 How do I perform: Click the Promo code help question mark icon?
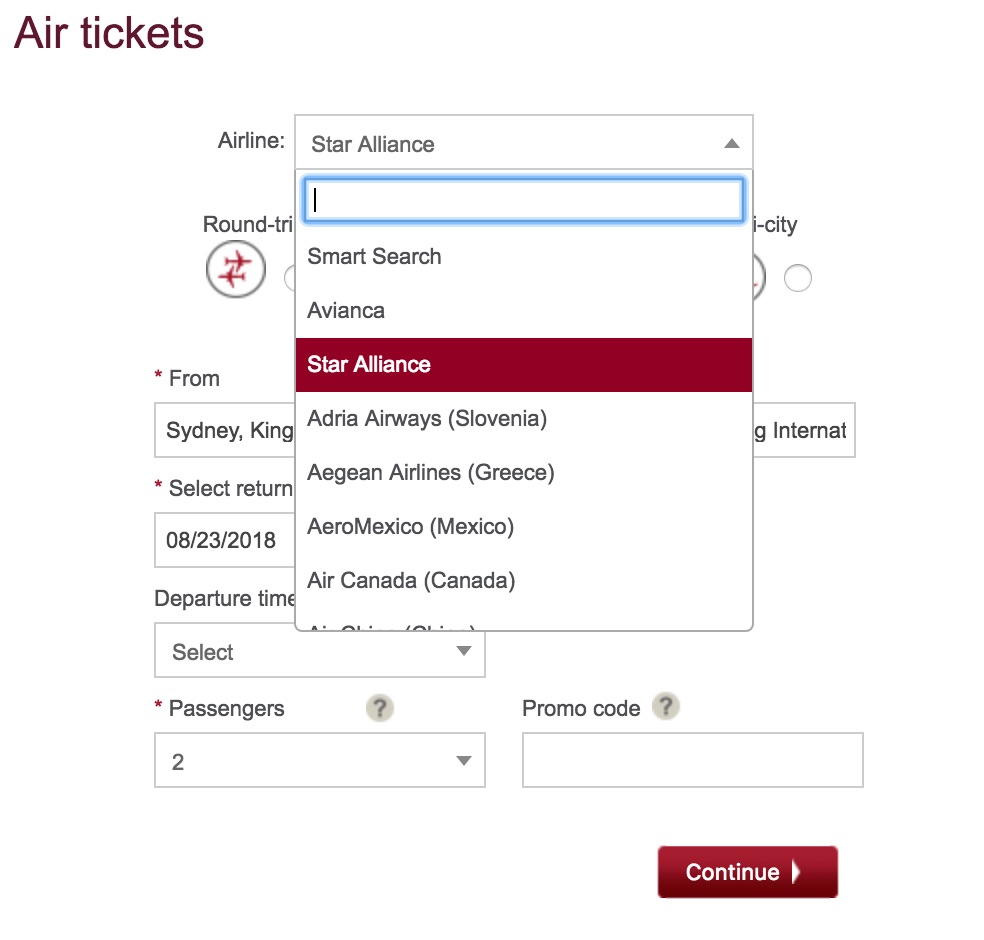[666, 707]
